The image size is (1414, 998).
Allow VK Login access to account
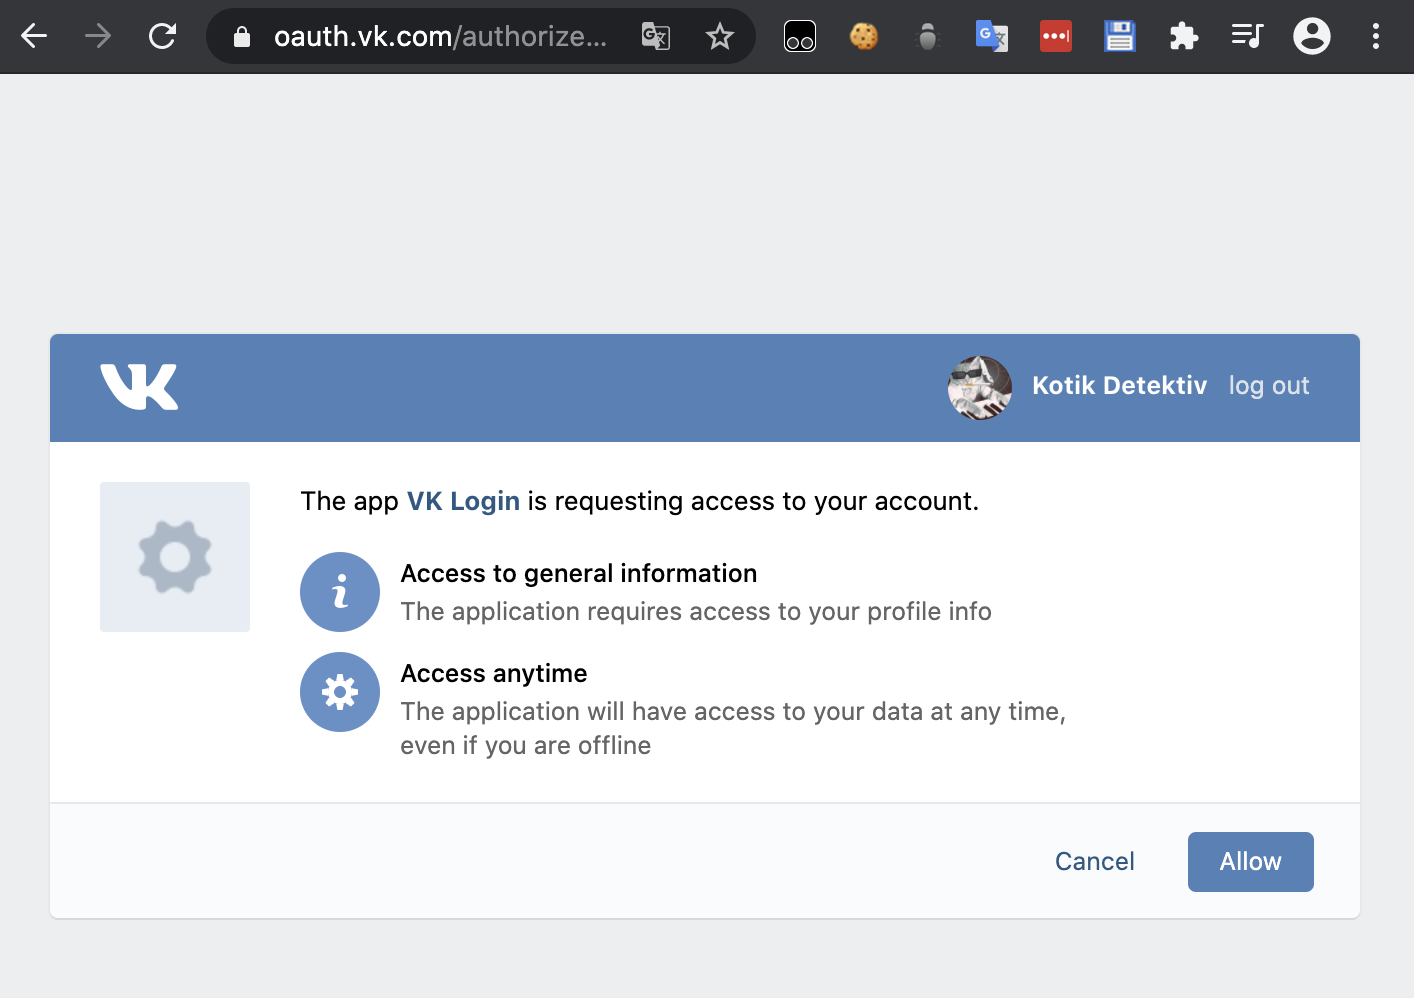point(1251,862)
